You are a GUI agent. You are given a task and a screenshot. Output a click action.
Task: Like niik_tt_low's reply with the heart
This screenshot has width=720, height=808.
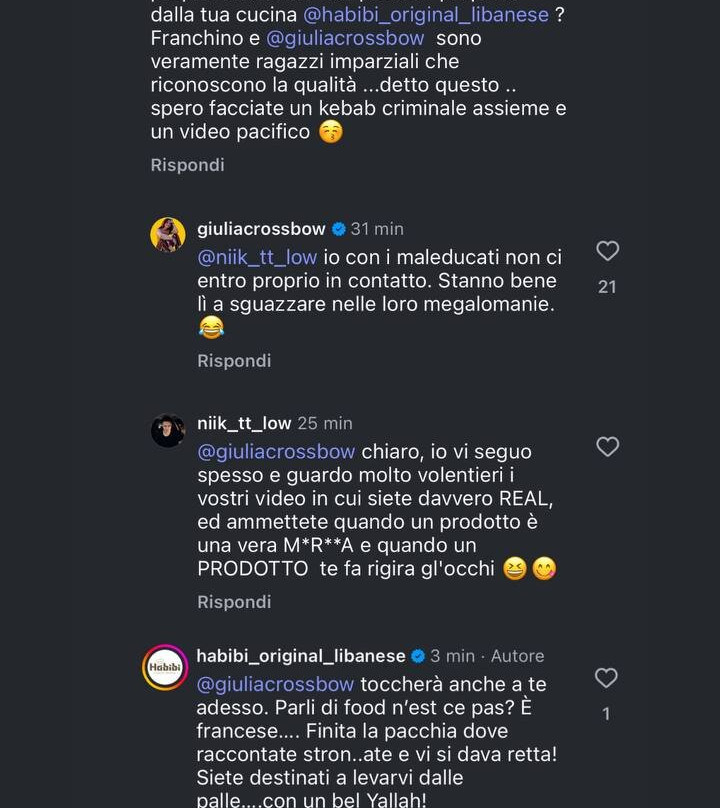607,446
